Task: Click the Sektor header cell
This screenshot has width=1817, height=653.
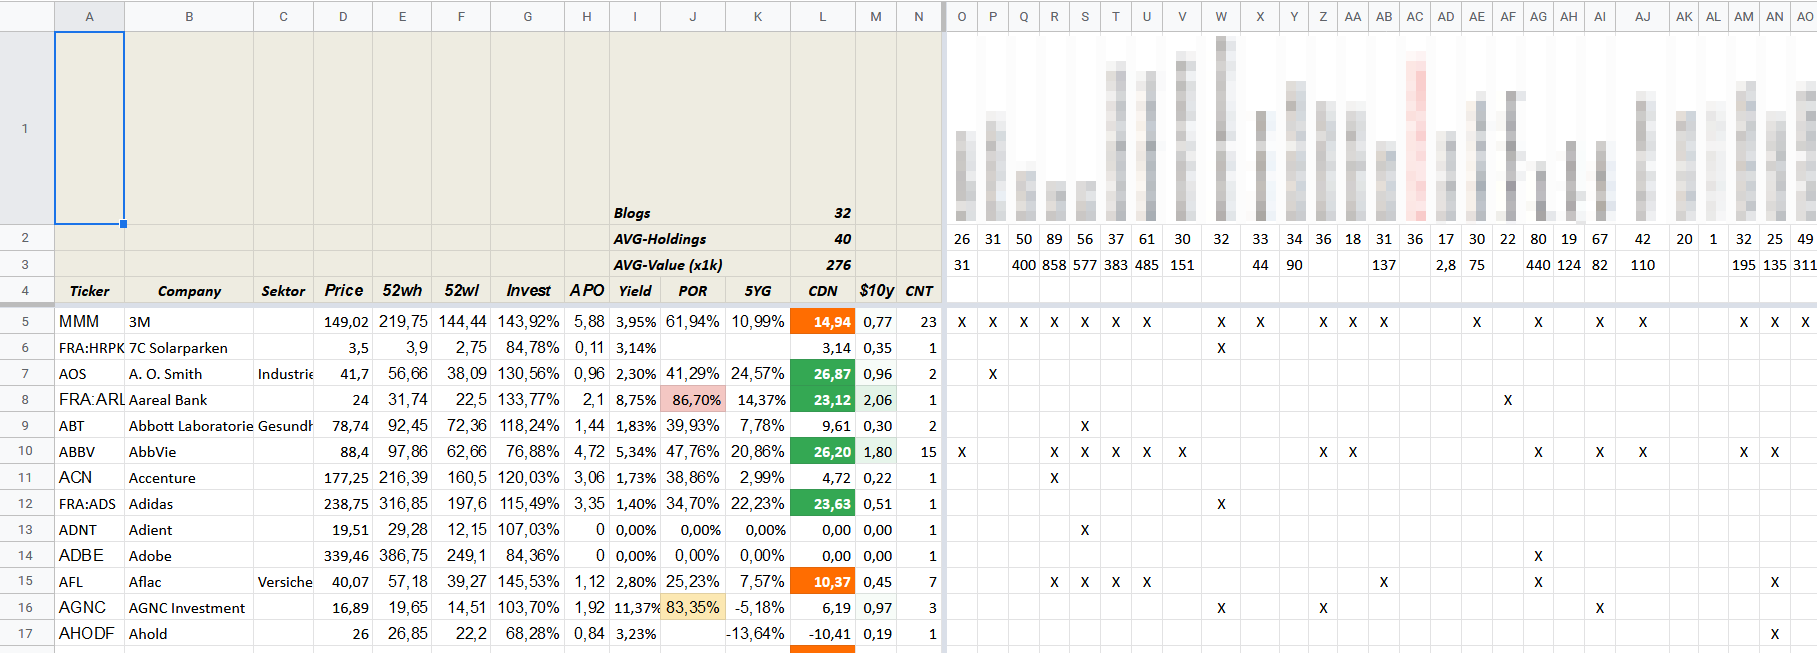Action: (283, 291)
